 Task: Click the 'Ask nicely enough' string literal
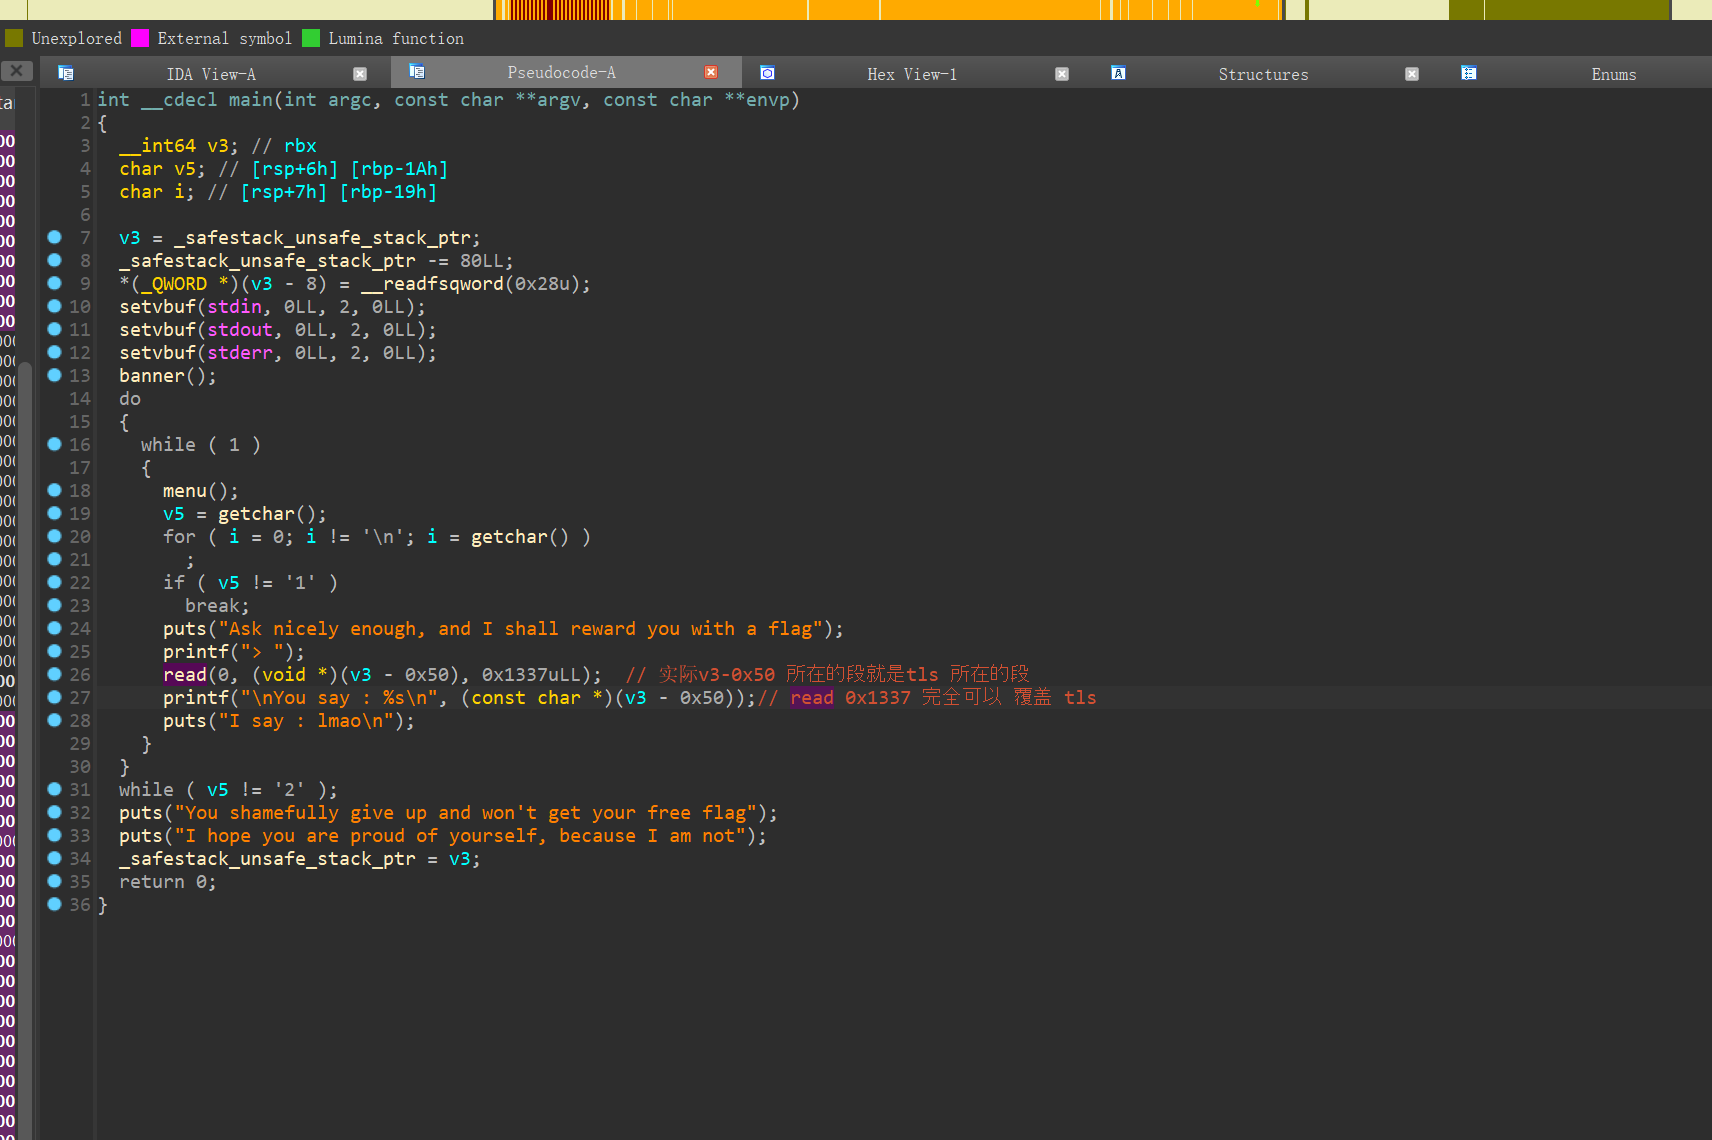click(521, 629)
